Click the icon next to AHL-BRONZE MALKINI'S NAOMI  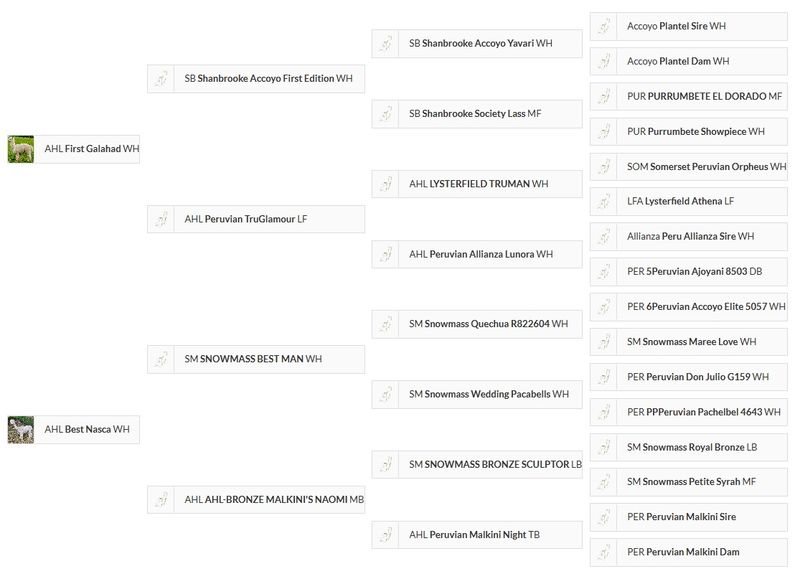161,500
